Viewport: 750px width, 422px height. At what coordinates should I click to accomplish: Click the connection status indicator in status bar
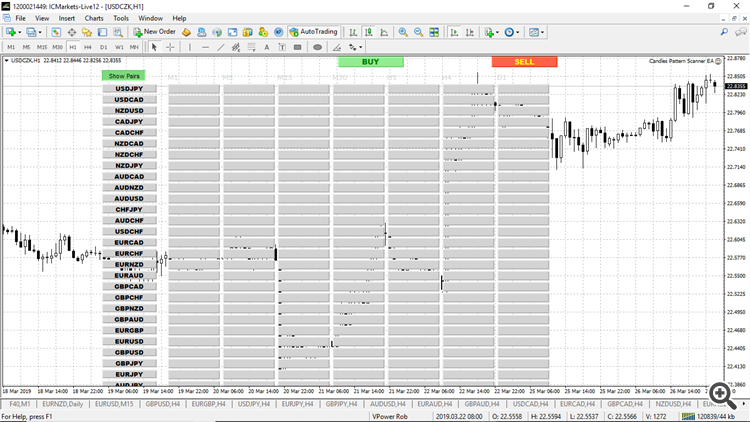pyautogui.click(x=708, y=417)
